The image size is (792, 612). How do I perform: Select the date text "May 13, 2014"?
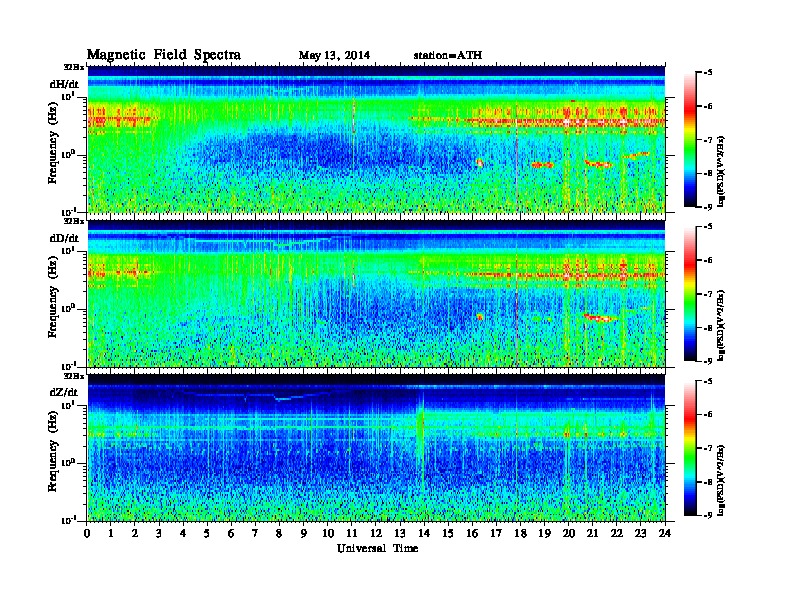click(334, 56)
